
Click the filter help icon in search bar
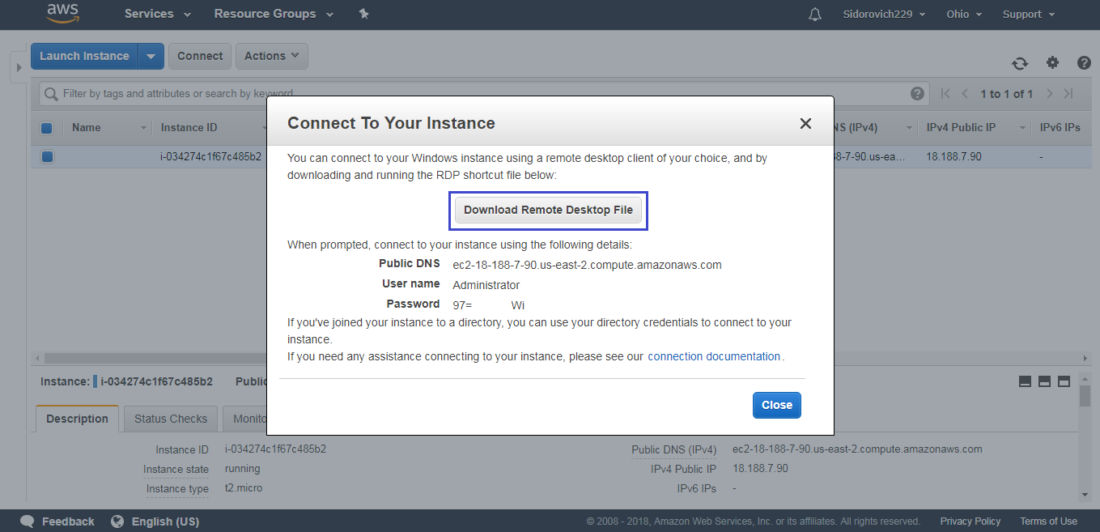[x=917, y=93]
